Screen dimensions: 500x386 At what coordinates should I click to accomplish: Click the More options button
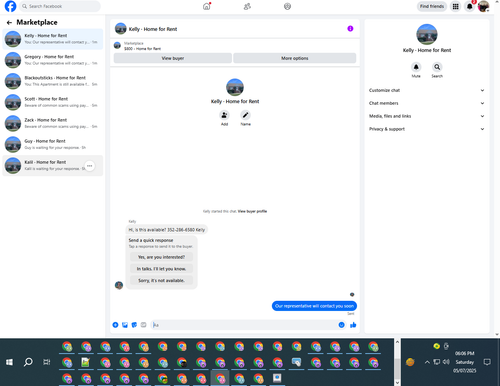295,58
